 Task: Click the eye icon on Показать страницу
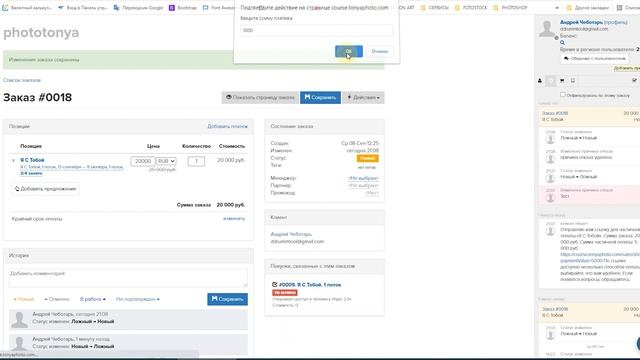[229, 97]
